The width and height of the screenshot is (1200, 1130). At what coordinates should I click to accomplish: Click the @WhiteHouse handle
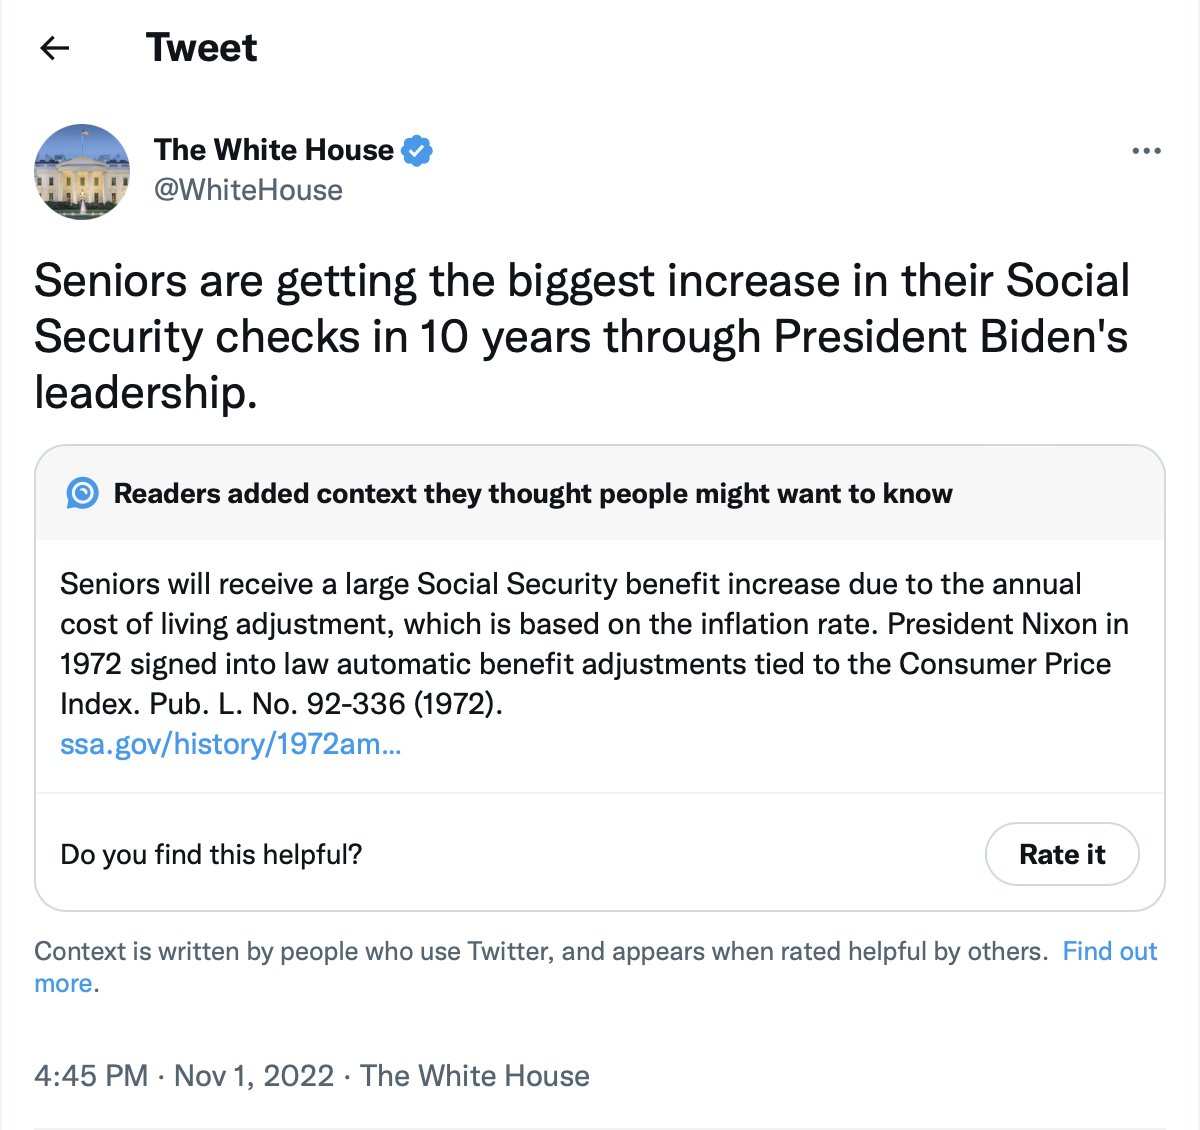tap(248, 190)
